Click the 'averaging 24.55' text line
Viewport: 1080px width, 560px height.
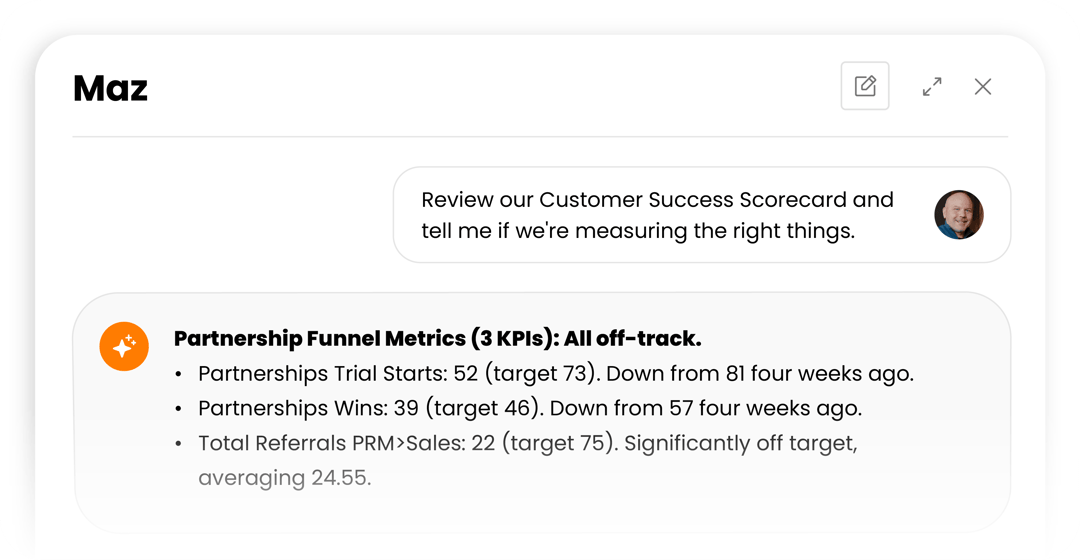point(284,478)
